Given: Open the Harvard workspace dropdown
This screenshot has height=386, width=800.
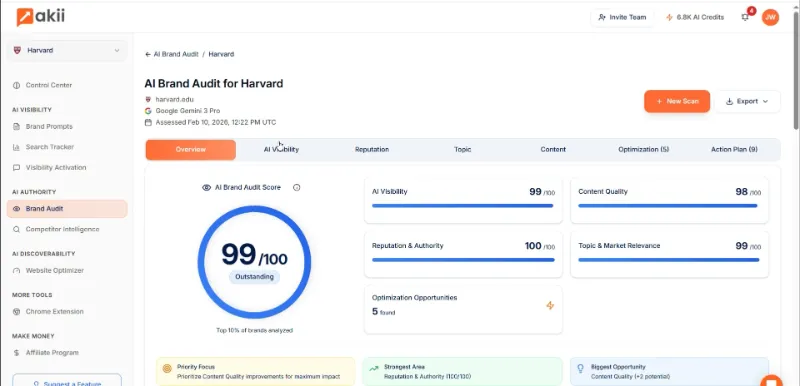Looking at the screenshot, I should tap(67, 50).
